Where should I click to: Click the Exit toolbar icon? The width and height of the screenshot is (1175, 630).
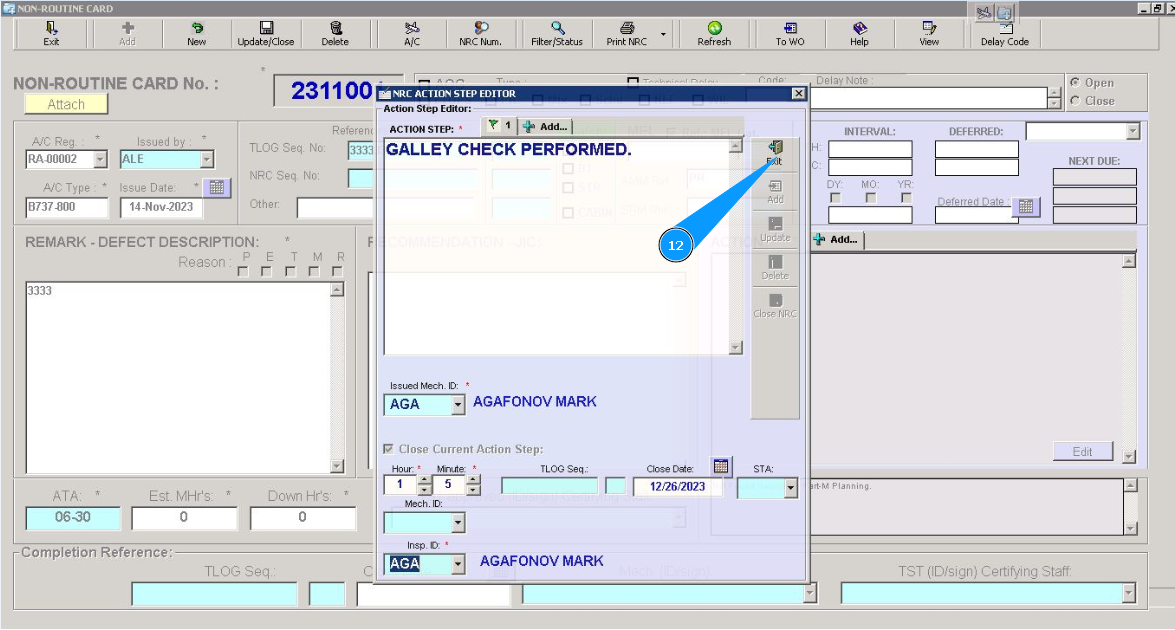(51, 34)
